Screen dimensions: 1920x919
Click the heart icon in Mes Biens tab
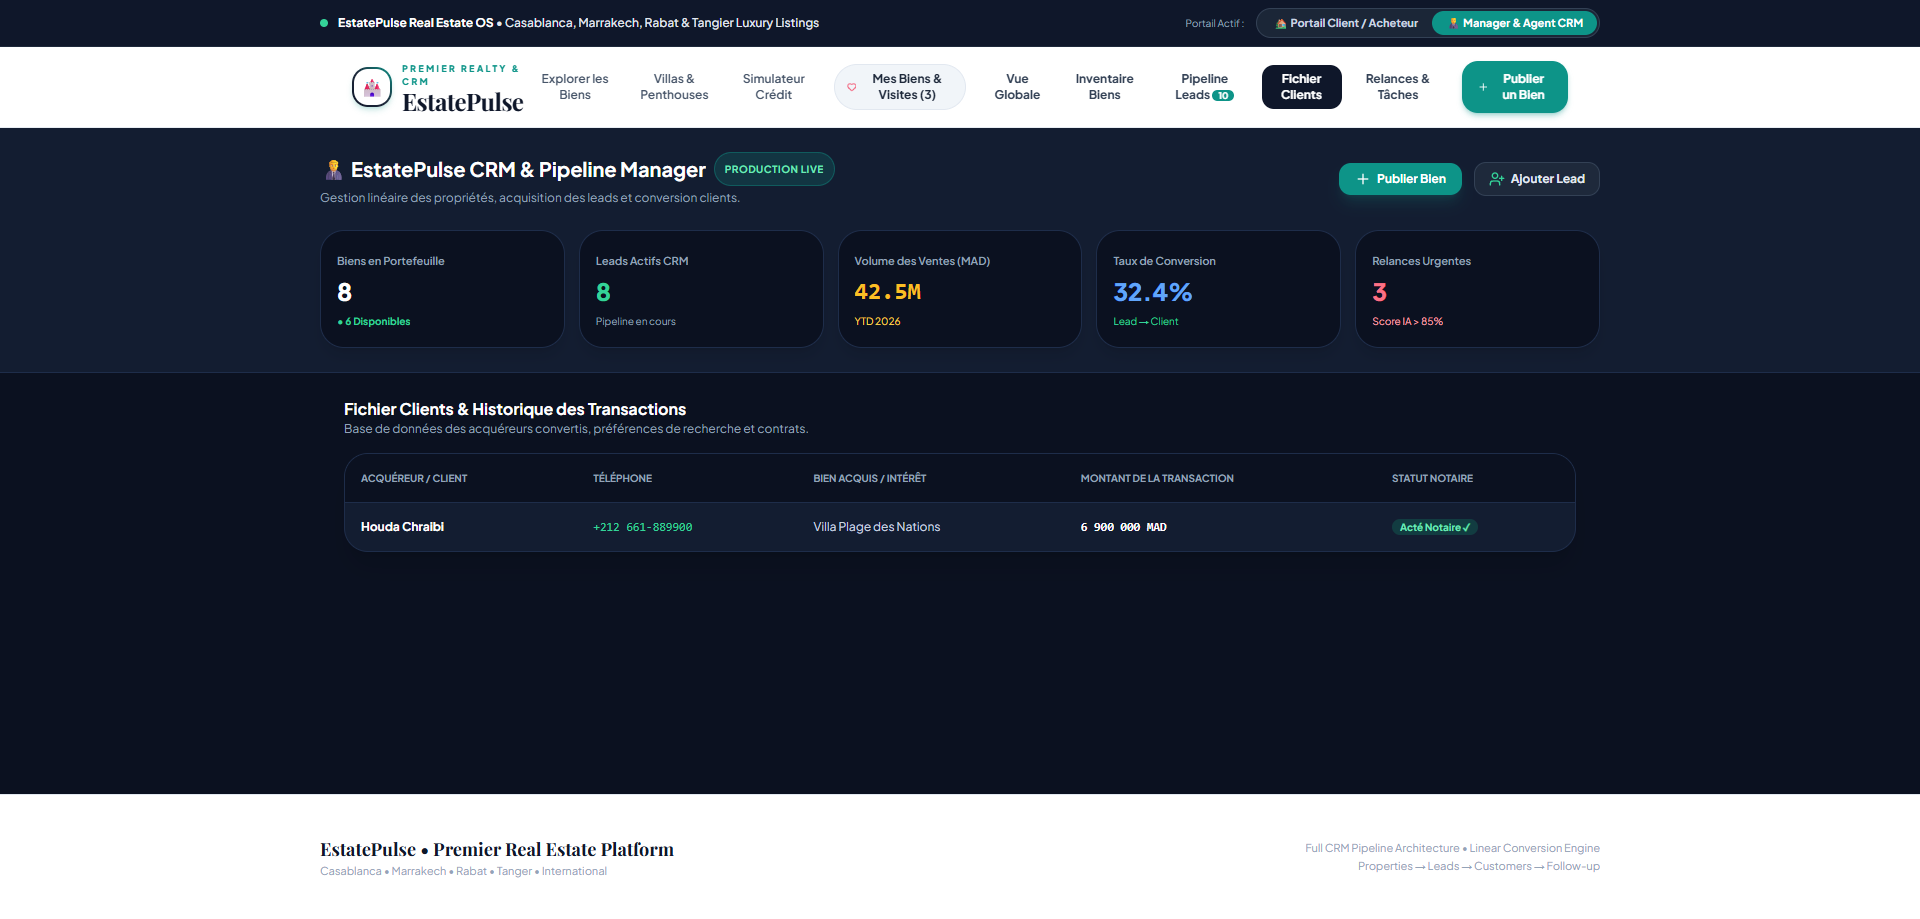(x=852, y=87)
